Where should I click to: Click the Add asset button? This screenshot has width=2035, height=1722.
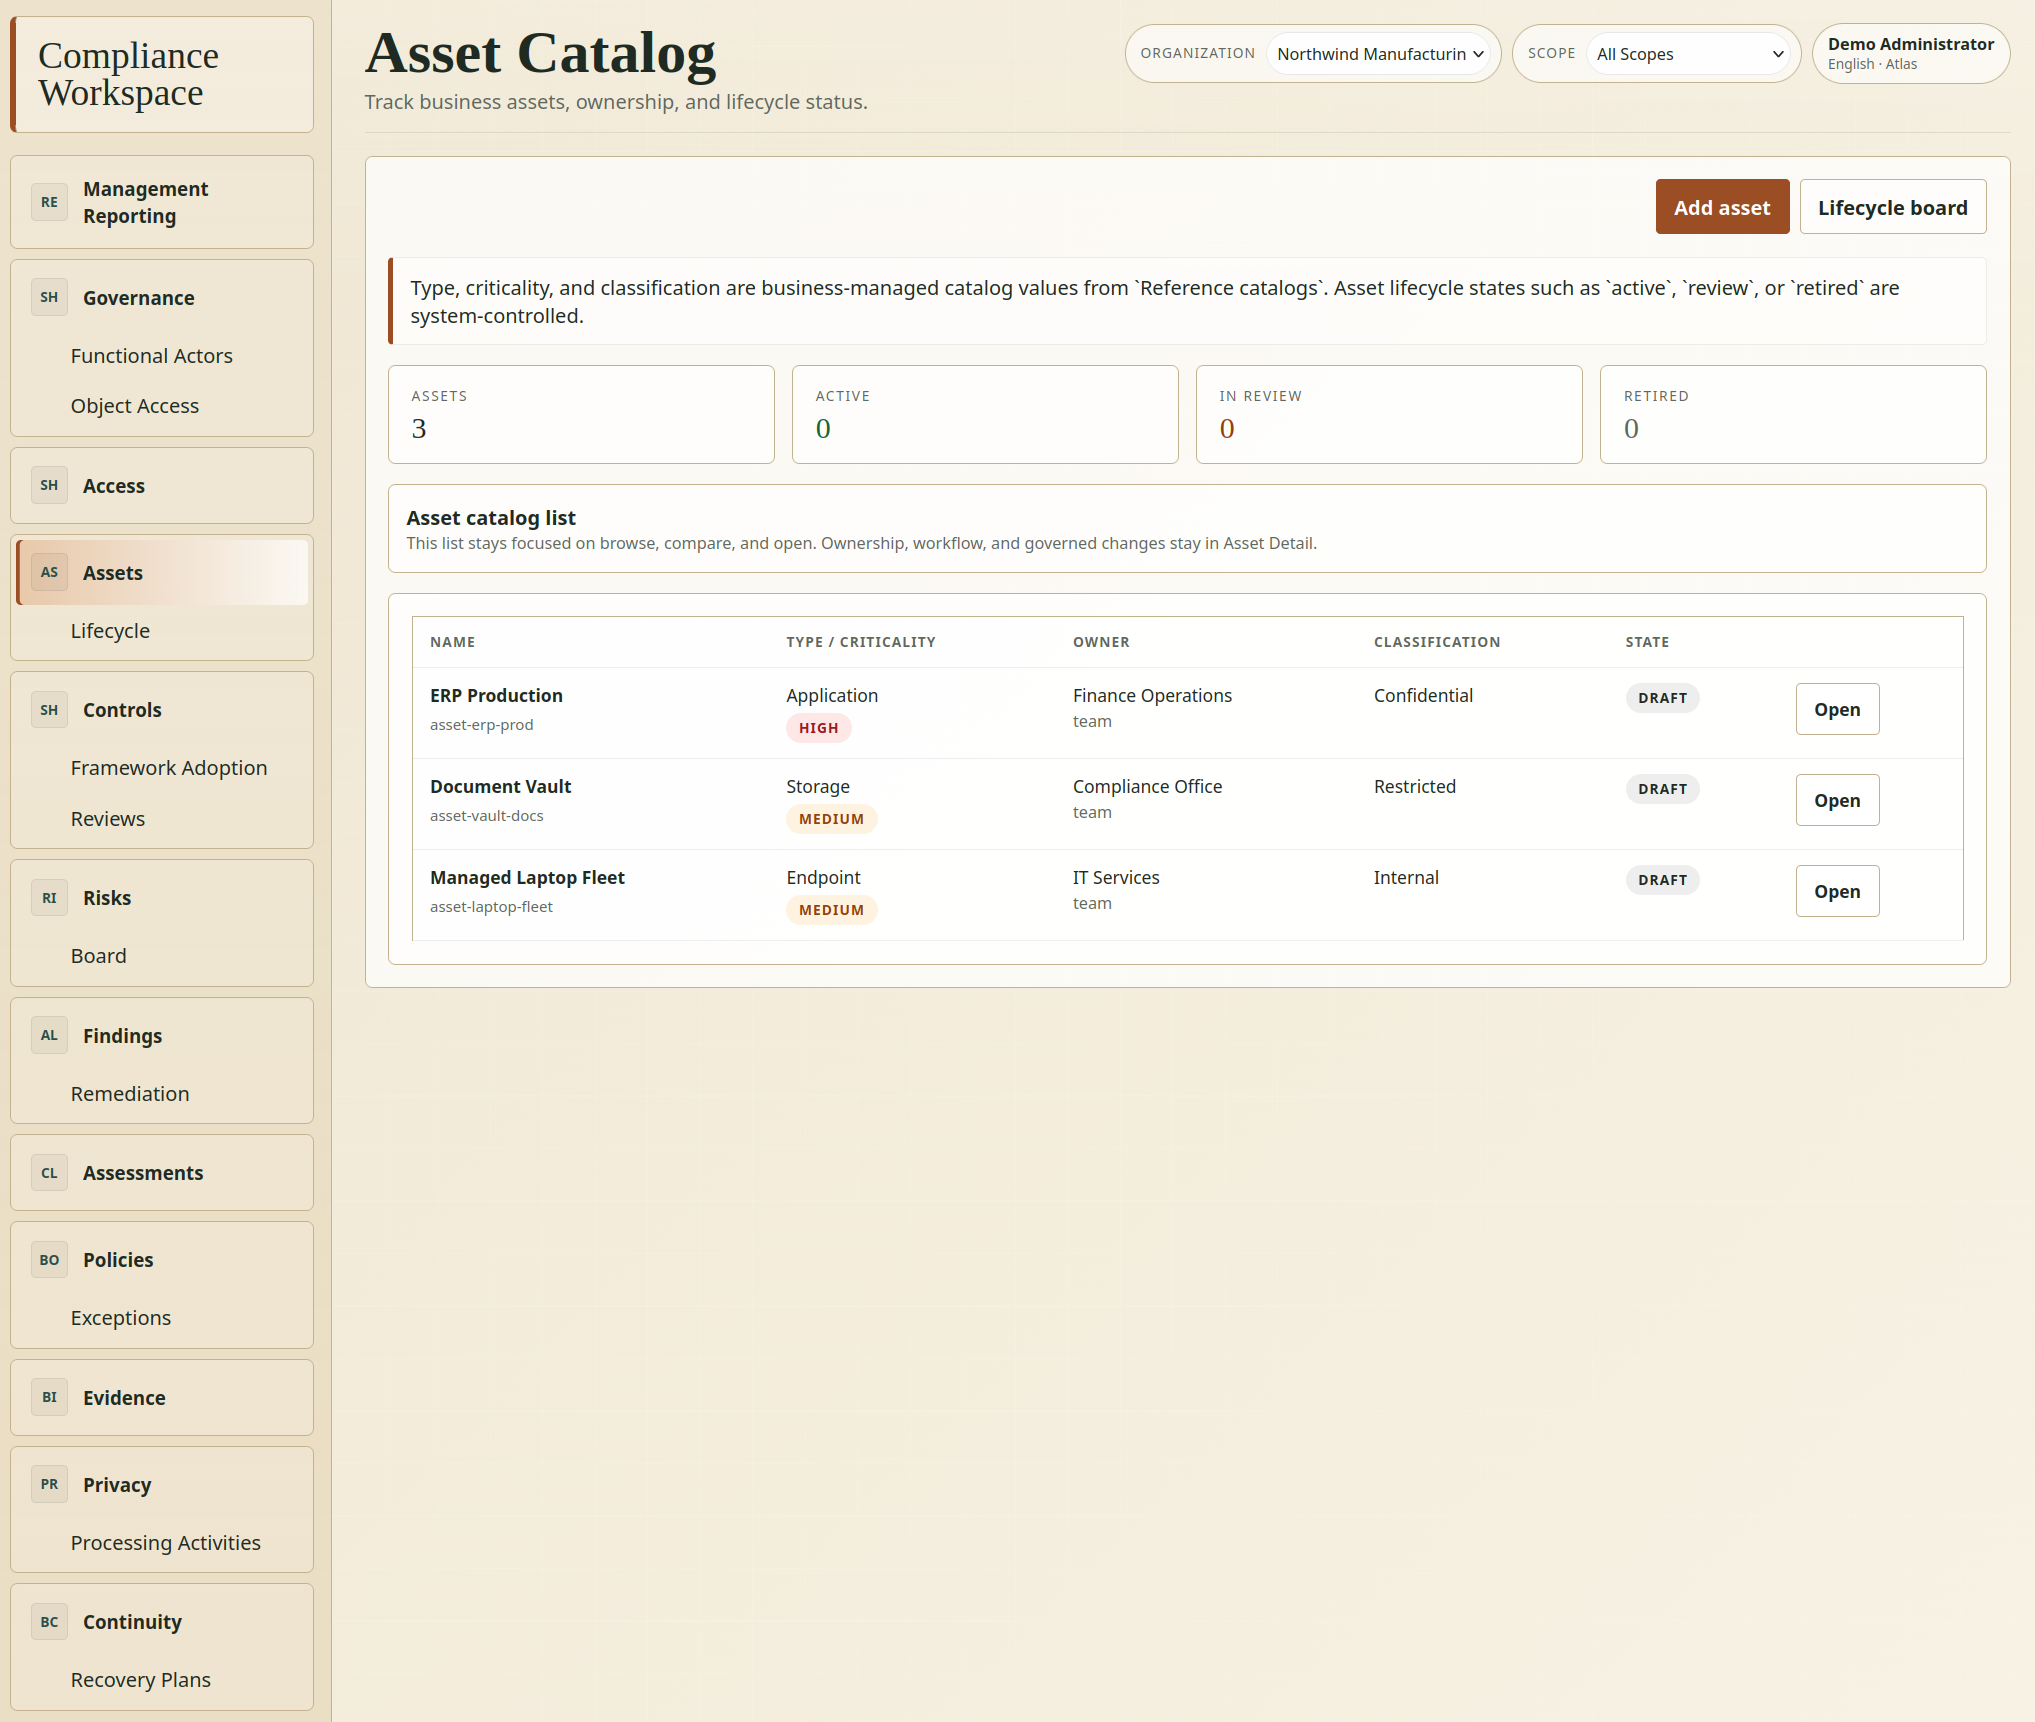[x=1722, y=207]
